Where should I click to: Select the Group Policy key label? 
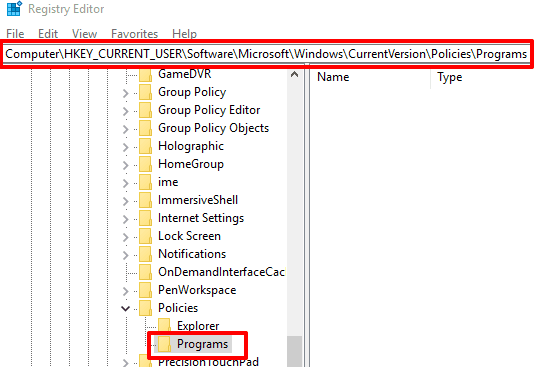point(192,92)
